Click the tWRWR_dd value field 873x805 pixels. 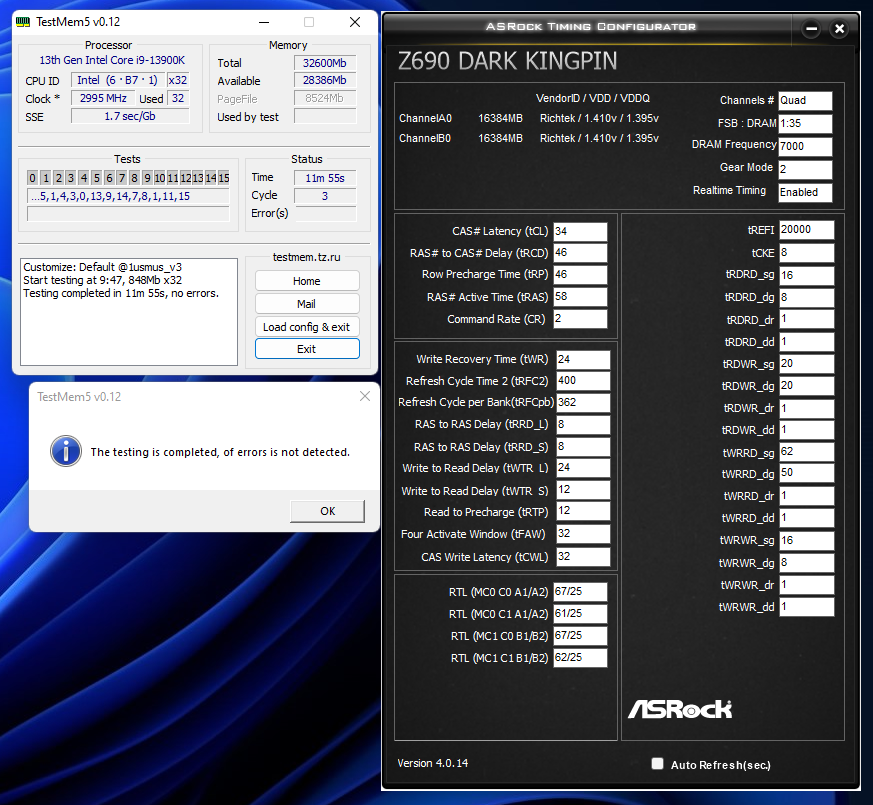(806, 607)
